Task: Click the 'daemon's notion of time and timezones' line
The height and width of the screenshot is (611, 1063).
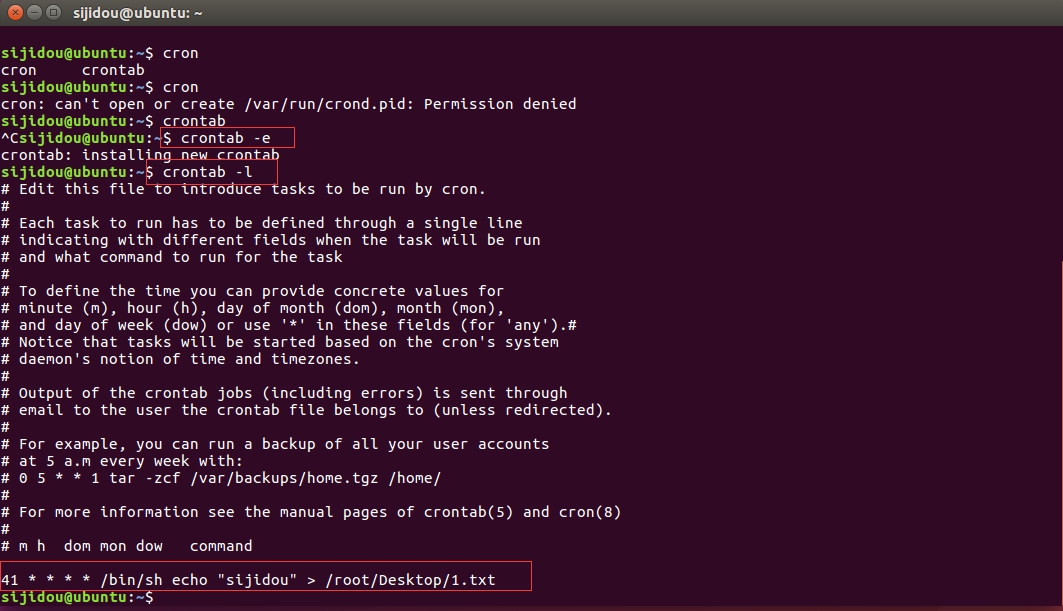Action: pos(180,359)
